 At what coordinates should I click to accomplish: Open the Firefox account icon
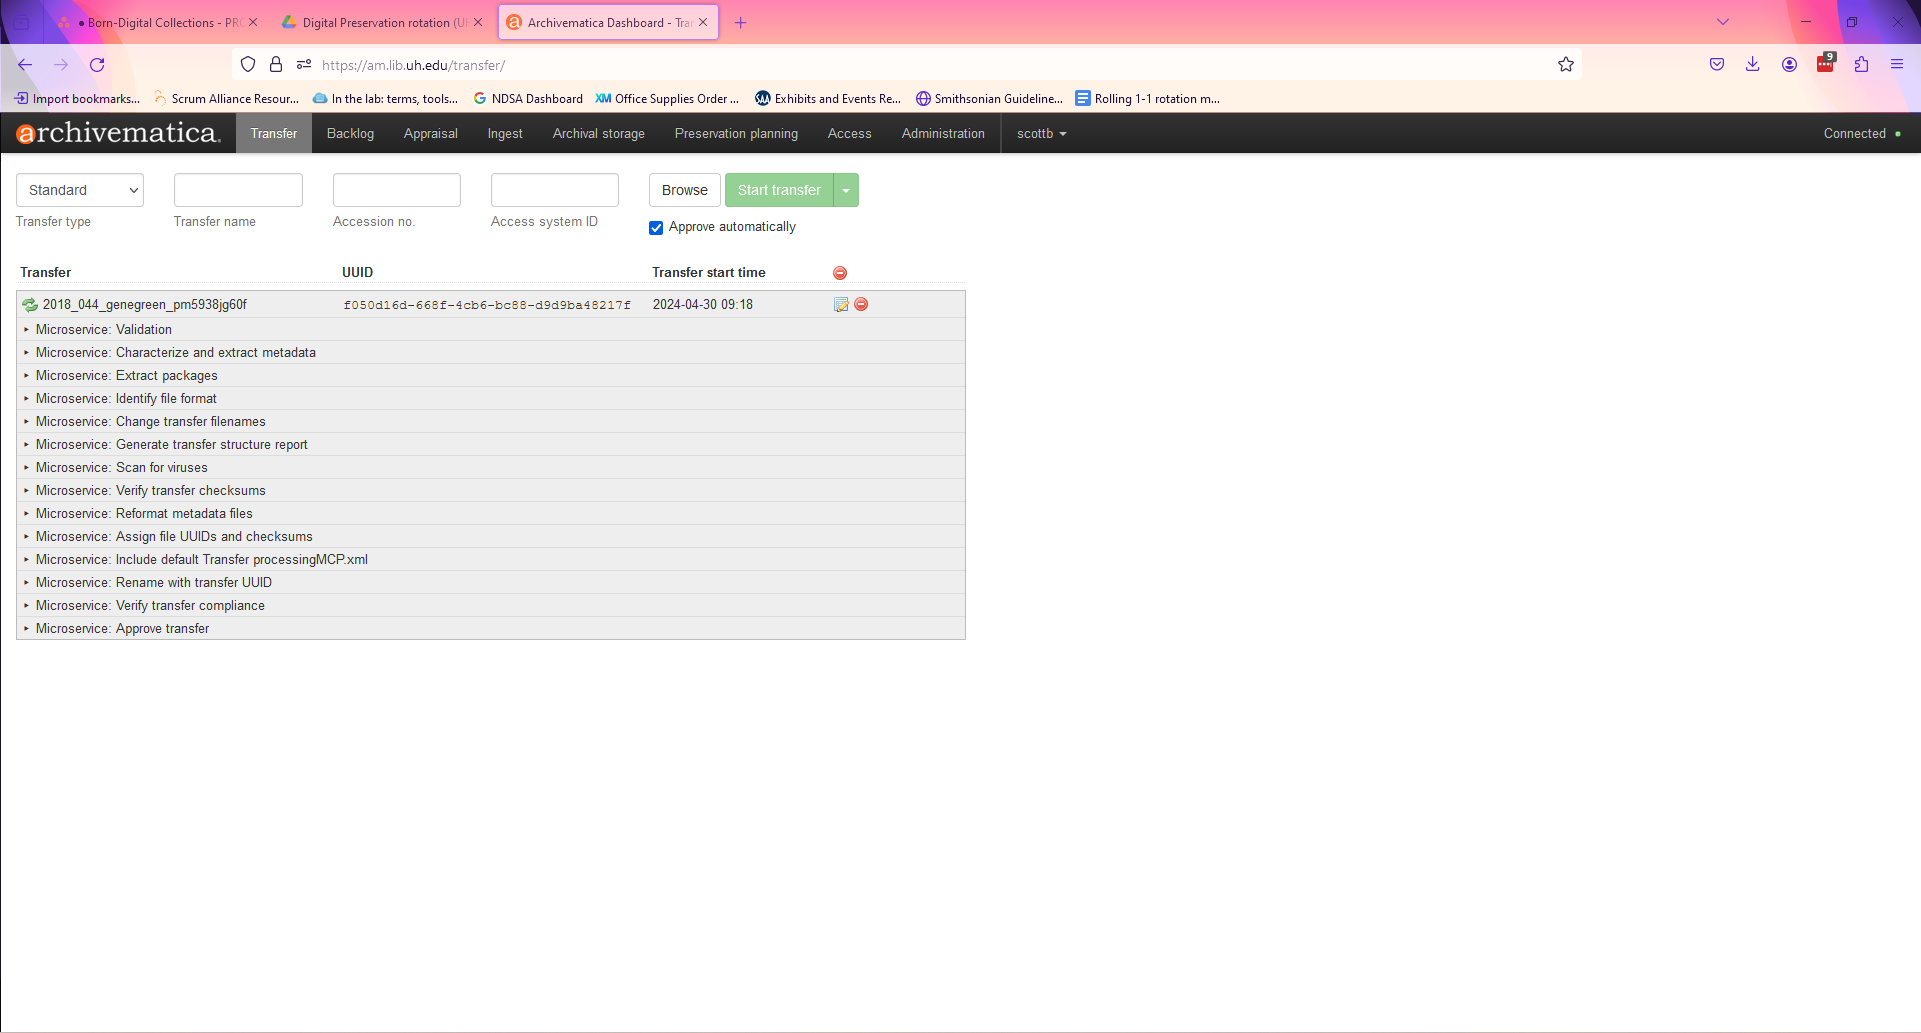(x=1789, y=65)
